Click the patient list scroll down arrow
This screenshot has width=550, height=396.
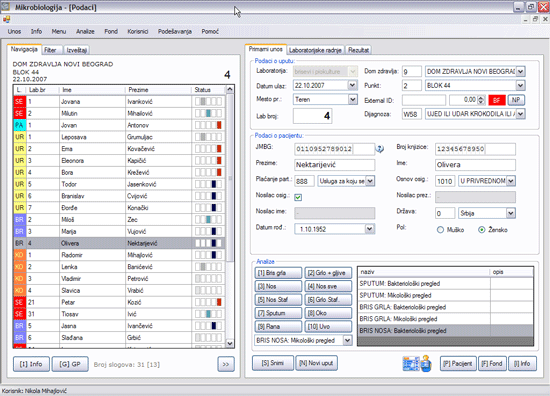click(x=230, y=343)
